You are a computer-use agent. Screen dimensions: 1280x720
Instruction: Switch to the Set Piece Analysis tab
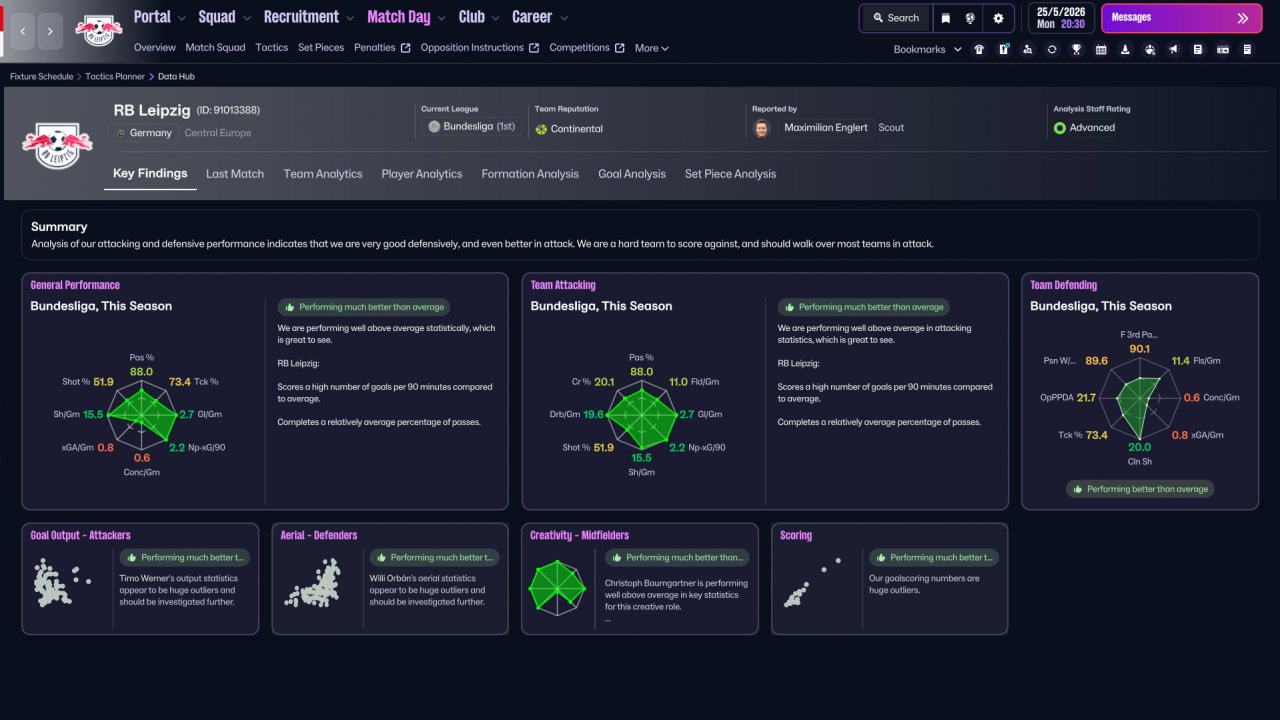pos(730,174)
